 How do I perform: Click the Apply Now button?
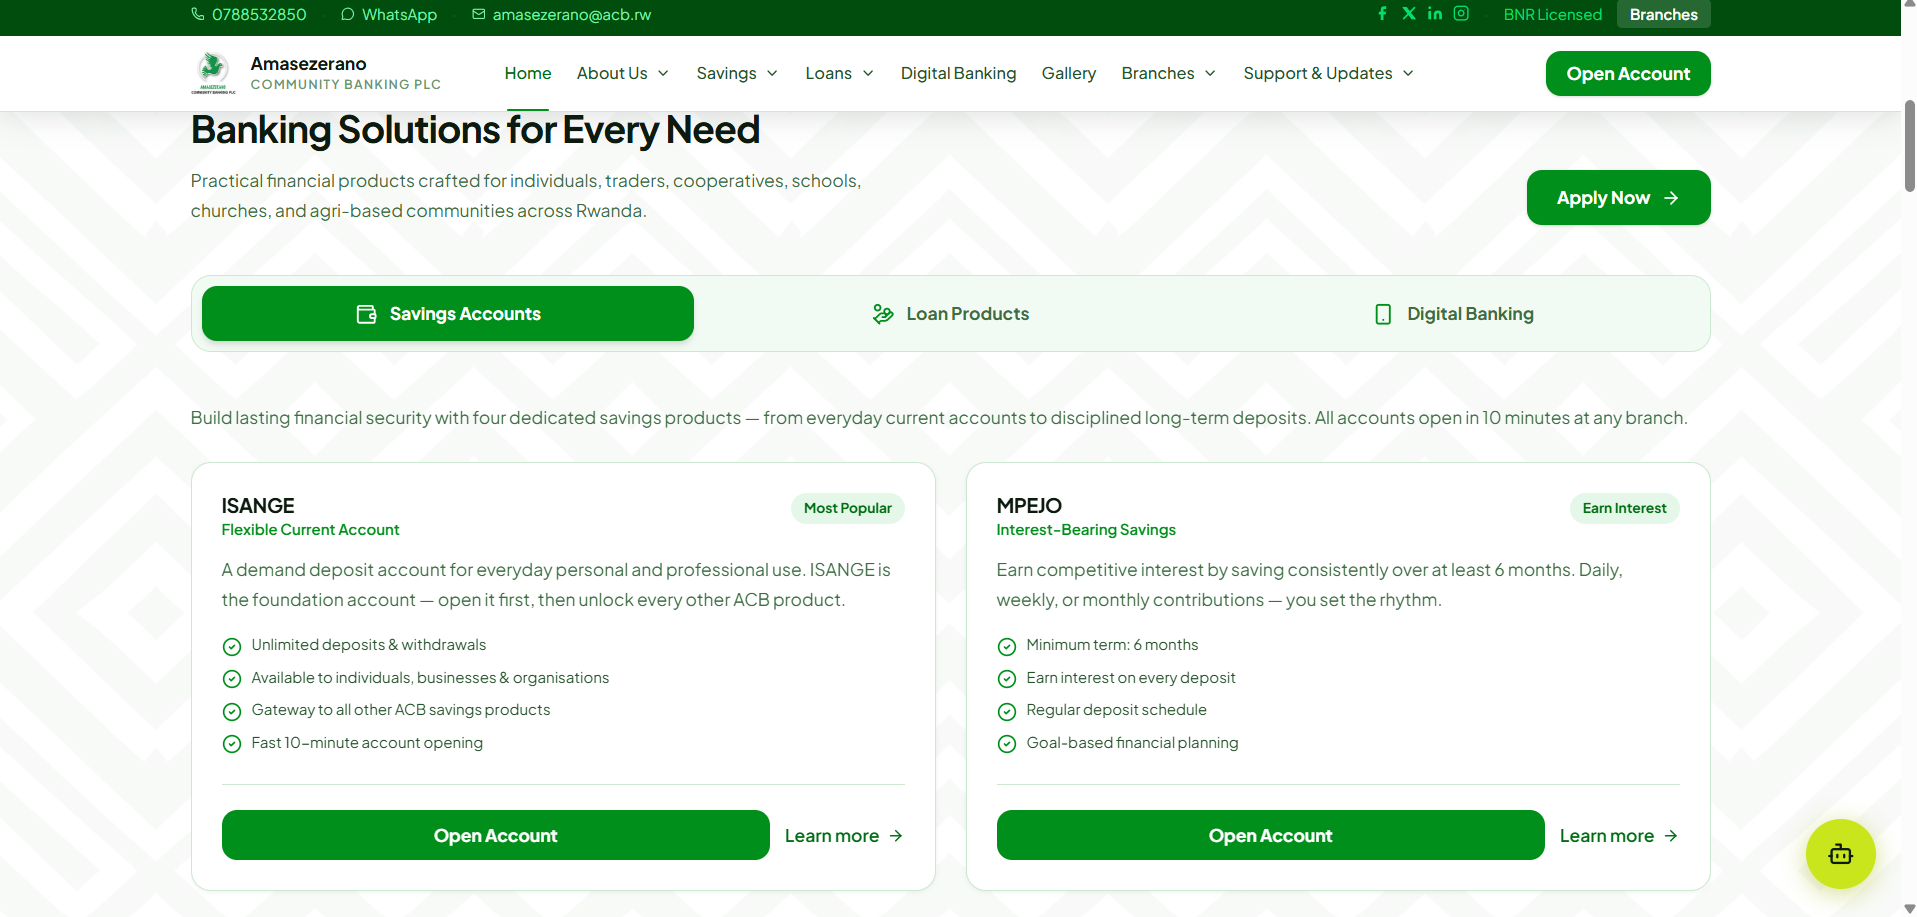click(1618, 198)
